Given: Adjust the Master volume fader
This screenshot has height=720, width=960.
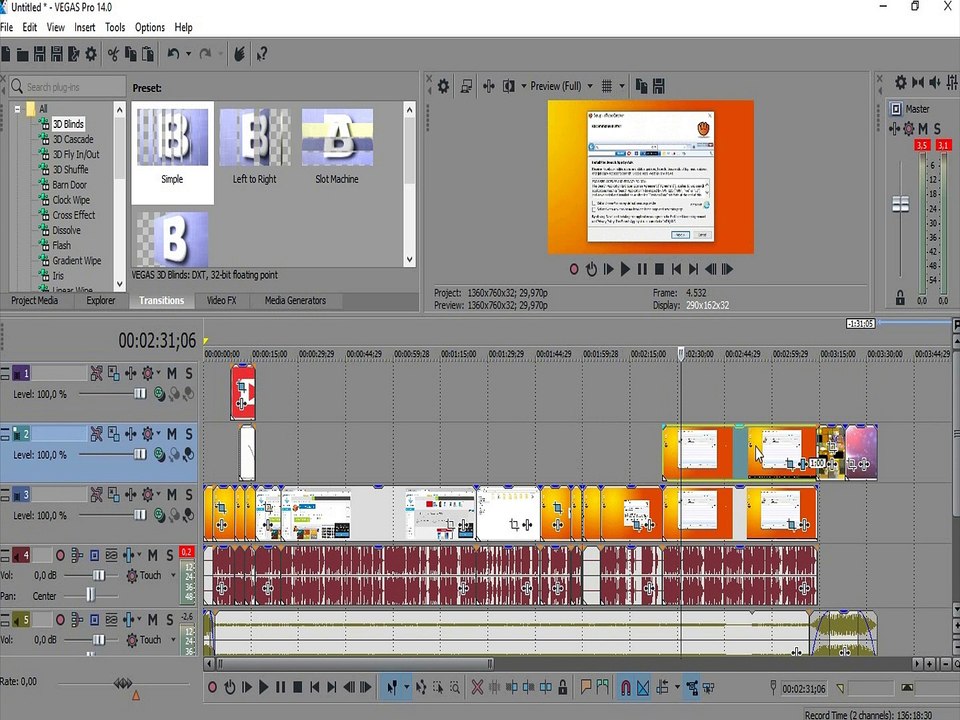Looking at the screenshot, I should click(900, 204).
